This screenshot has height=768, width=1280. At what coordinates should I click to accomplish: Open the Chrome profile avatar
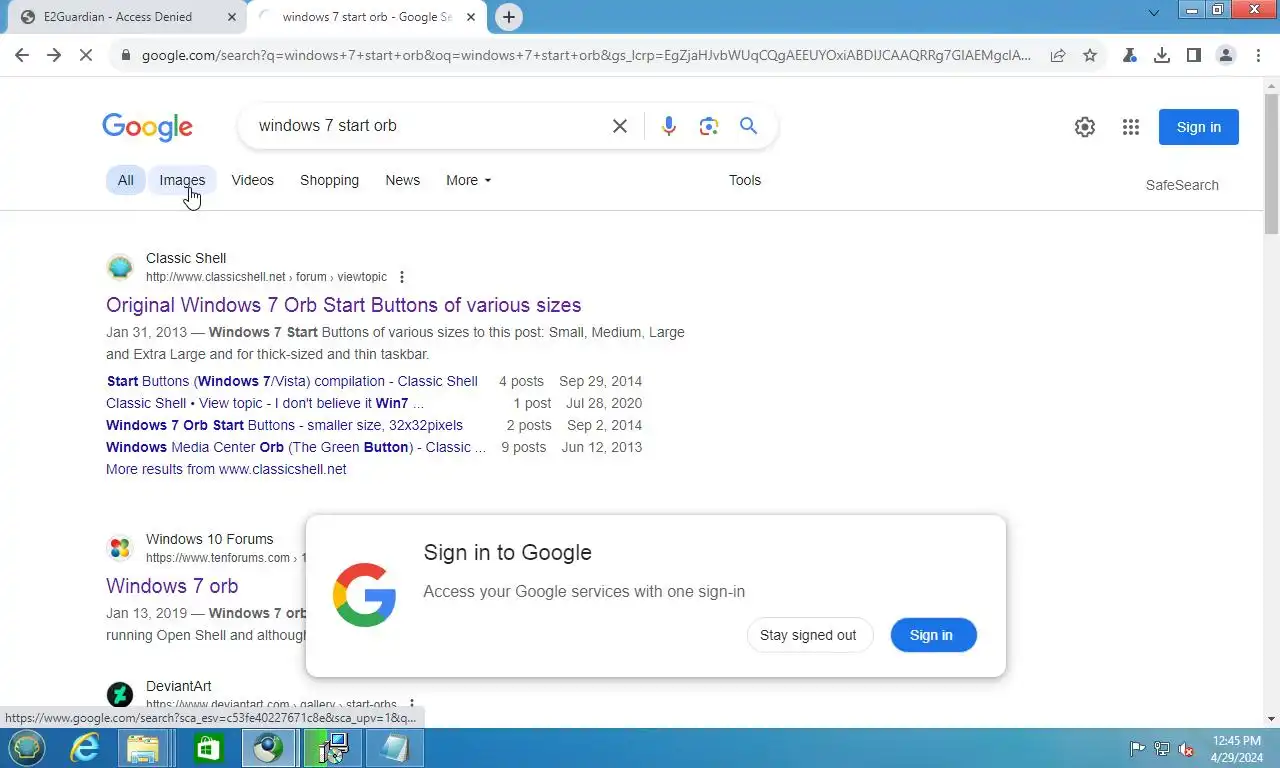pyautogui.click(x=1226, y=56)
